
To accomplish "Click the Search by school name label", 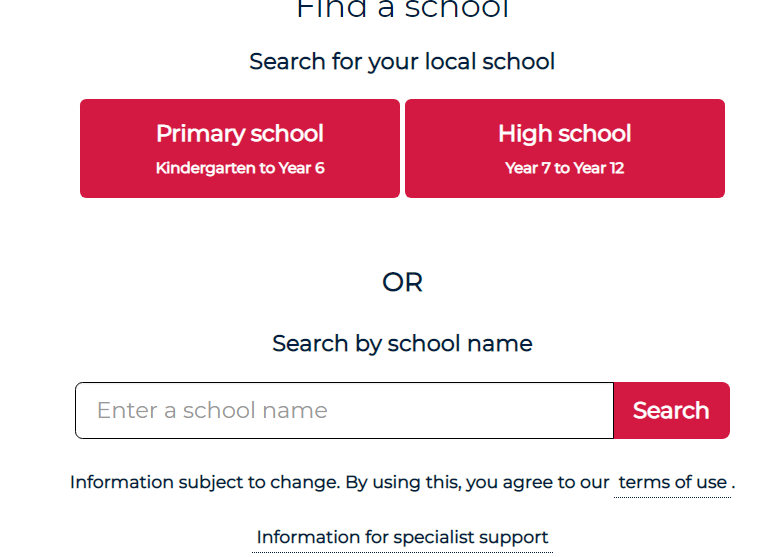I will (402, 343).
